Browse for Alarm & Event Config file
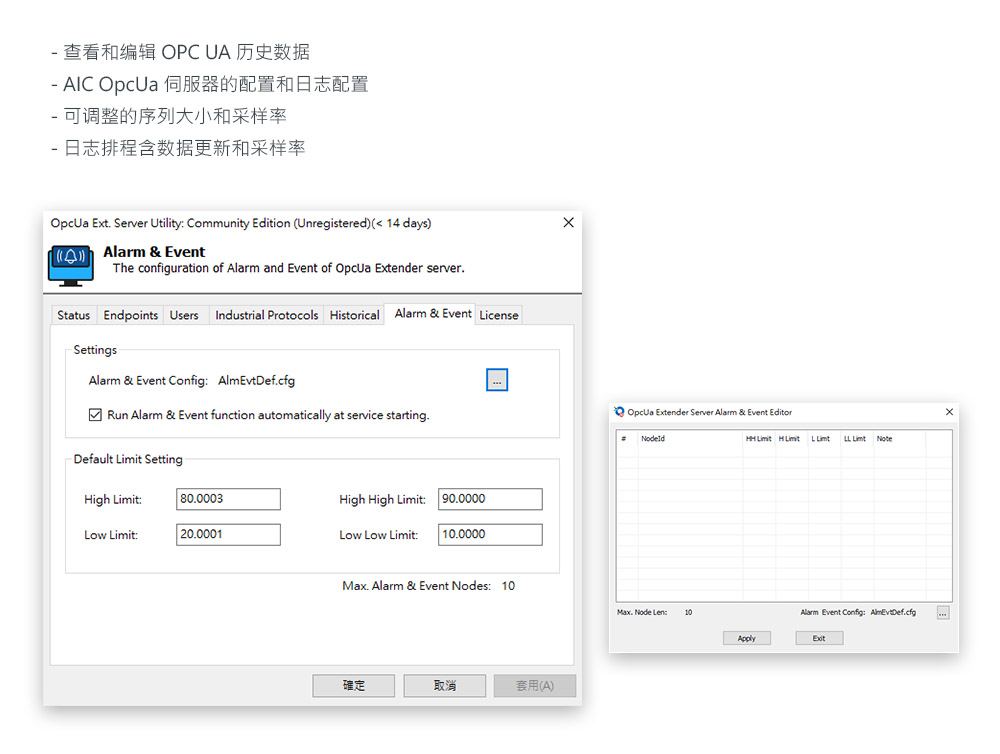1000x754 pixels. tap(497, 380)
